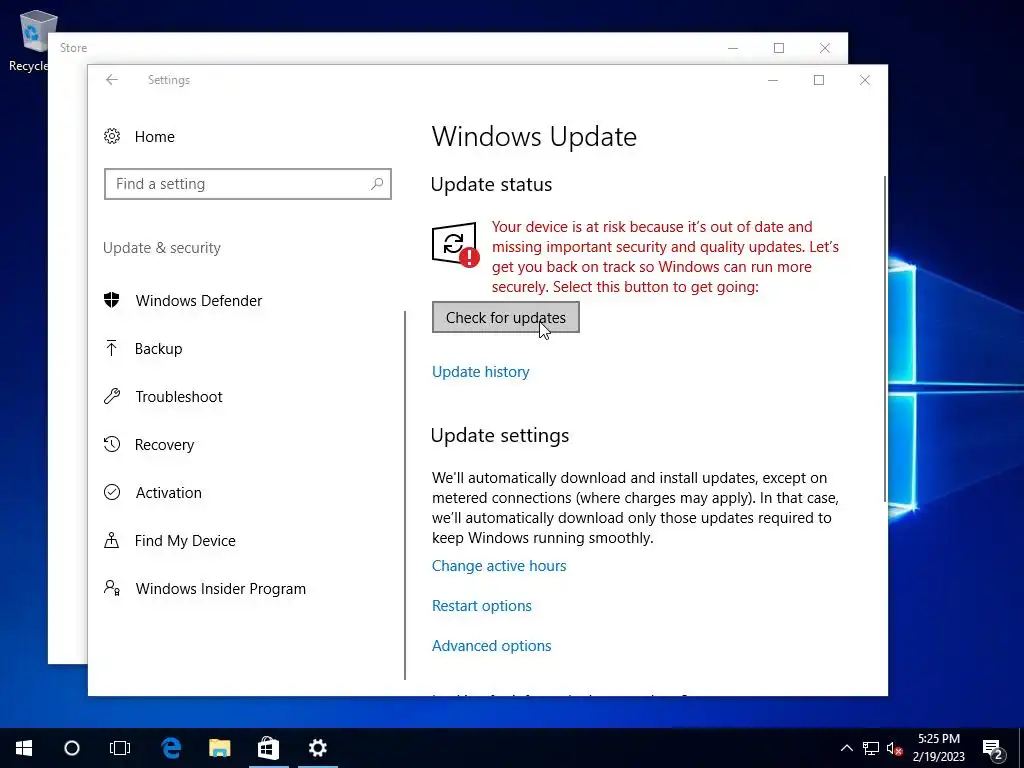Click the network tray icon

pyautogui.click(x=871, y=748)
